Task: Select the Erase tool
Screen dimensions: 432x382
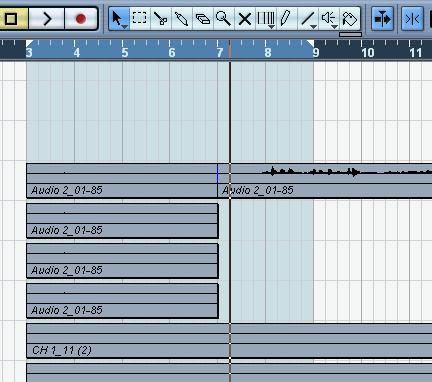Action: (203, 18)
